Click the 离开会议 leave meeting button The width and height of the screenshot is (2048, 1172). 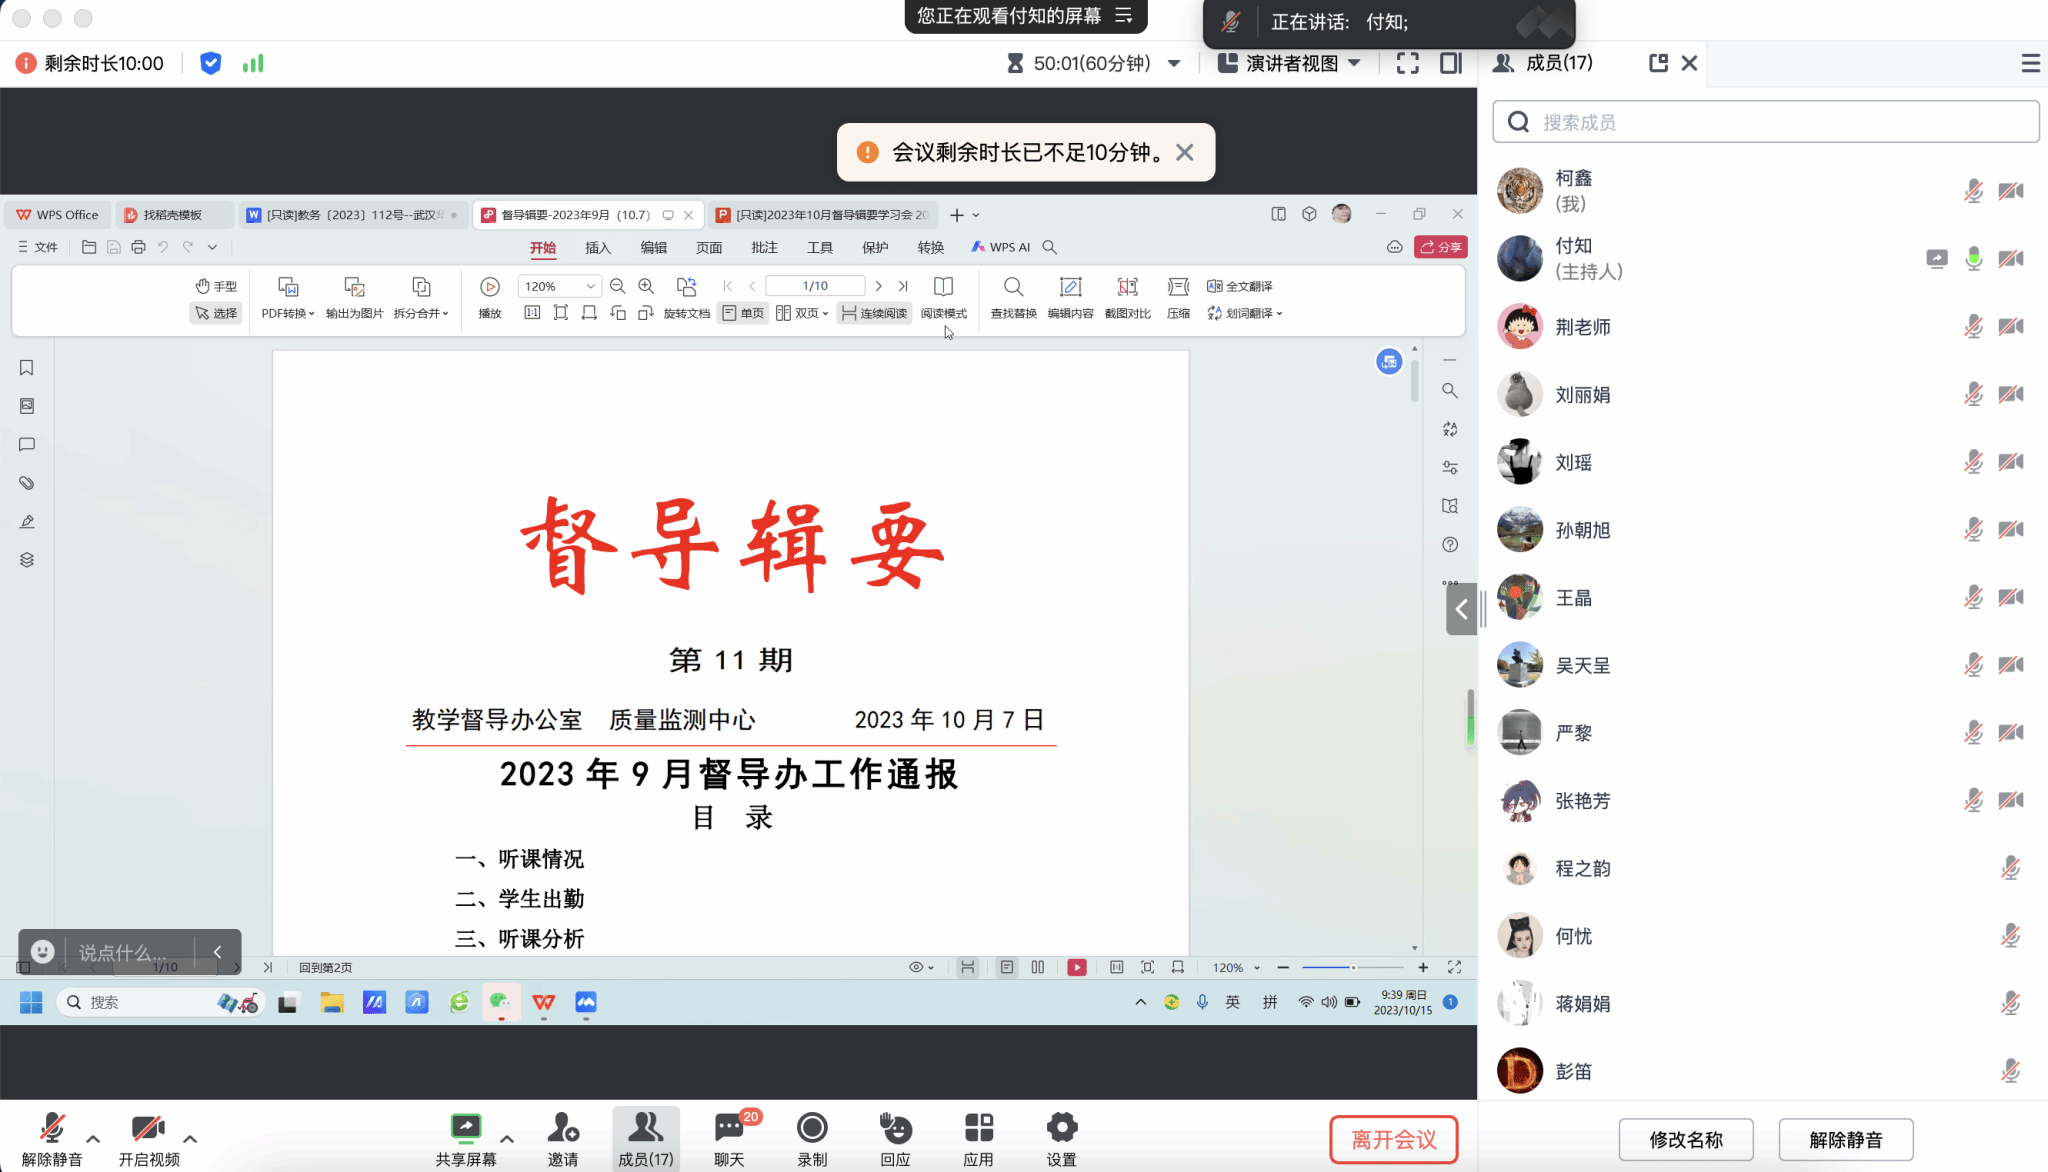click(x=1393, y=1139)
